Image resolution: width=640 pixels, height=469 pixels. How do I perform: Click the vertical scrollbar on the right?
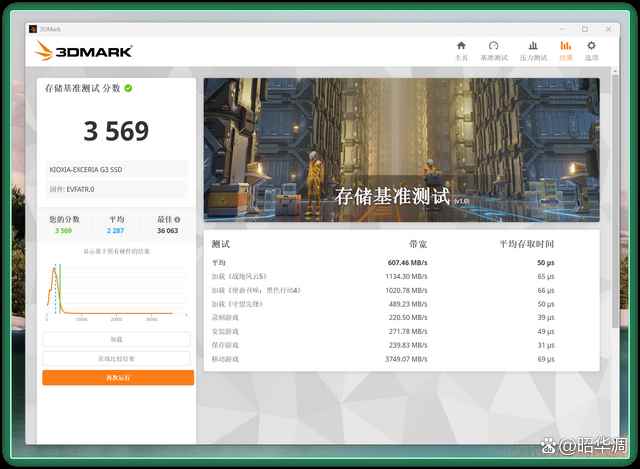(615, 200)
